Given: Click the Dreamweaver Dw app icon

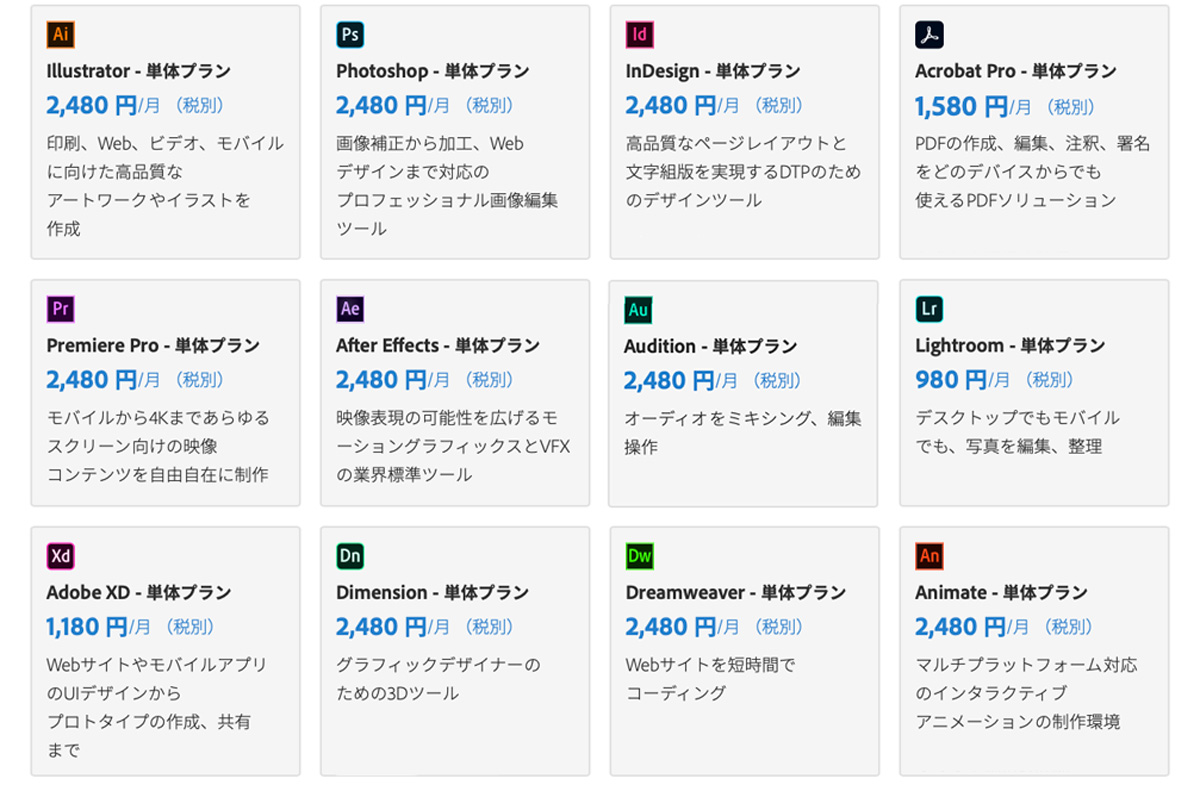Looking at the screenshot, I should pos(640,556).
